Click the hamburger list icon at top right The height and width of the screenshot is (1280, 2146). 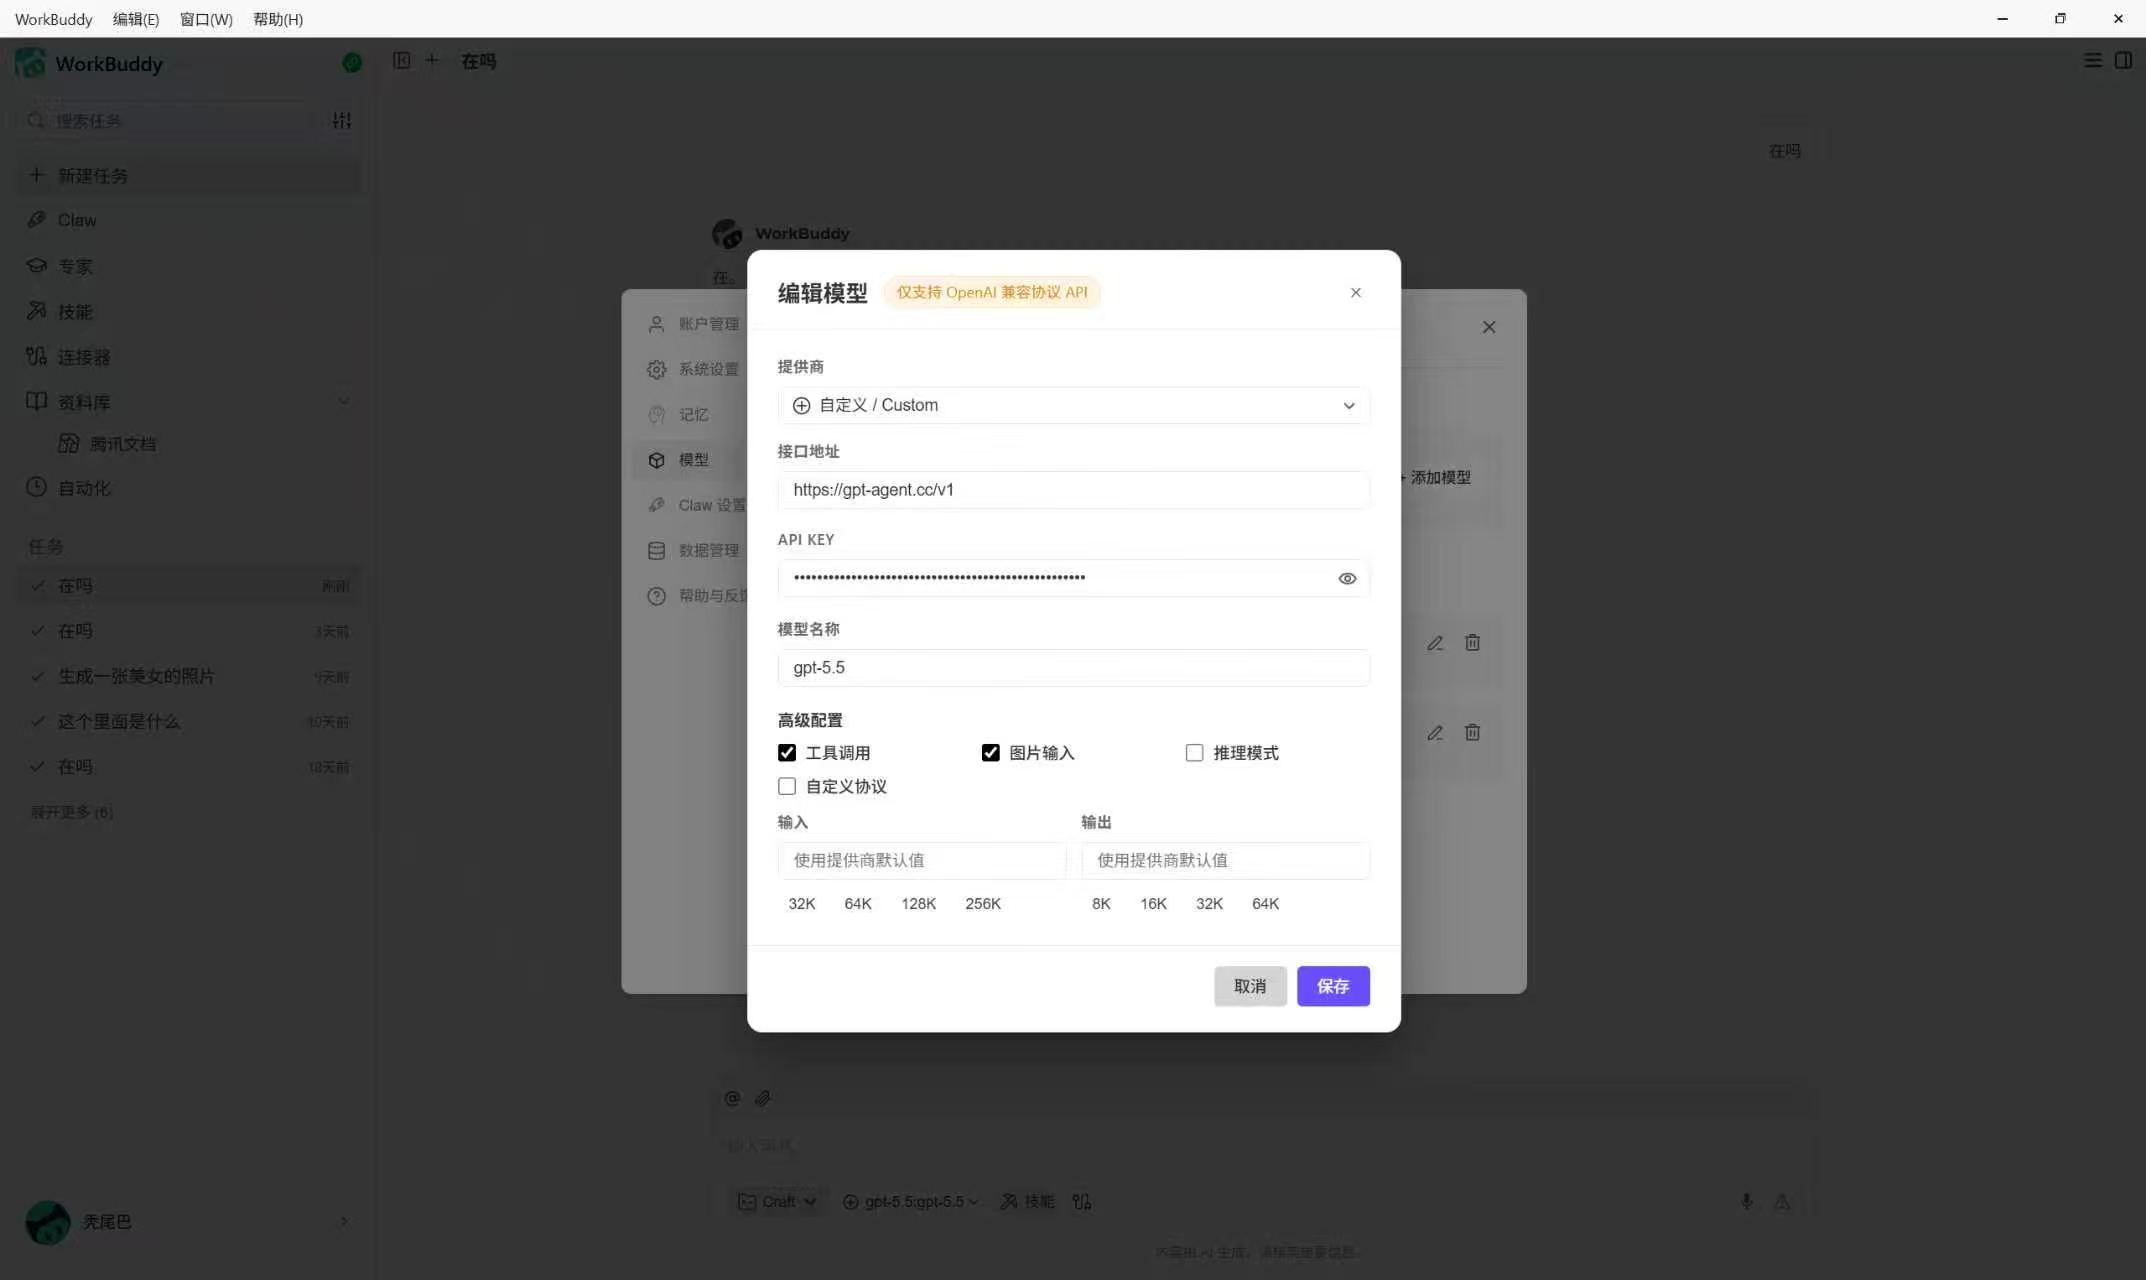click(x=2092, y=61)
